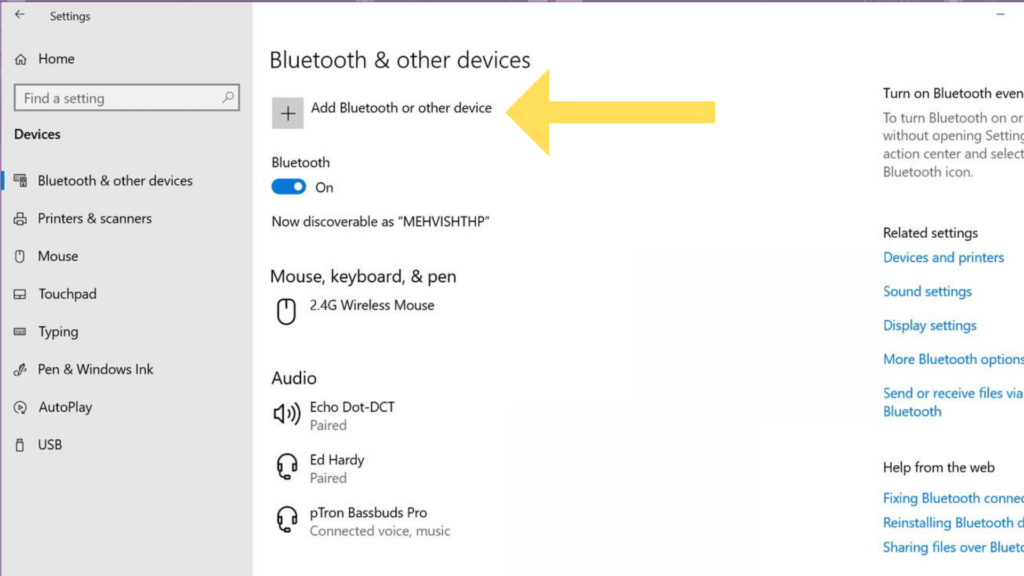The height and width of the screenshot is (576, 1024).
Task: Open the Touchpad section
Action: [67, 294]
